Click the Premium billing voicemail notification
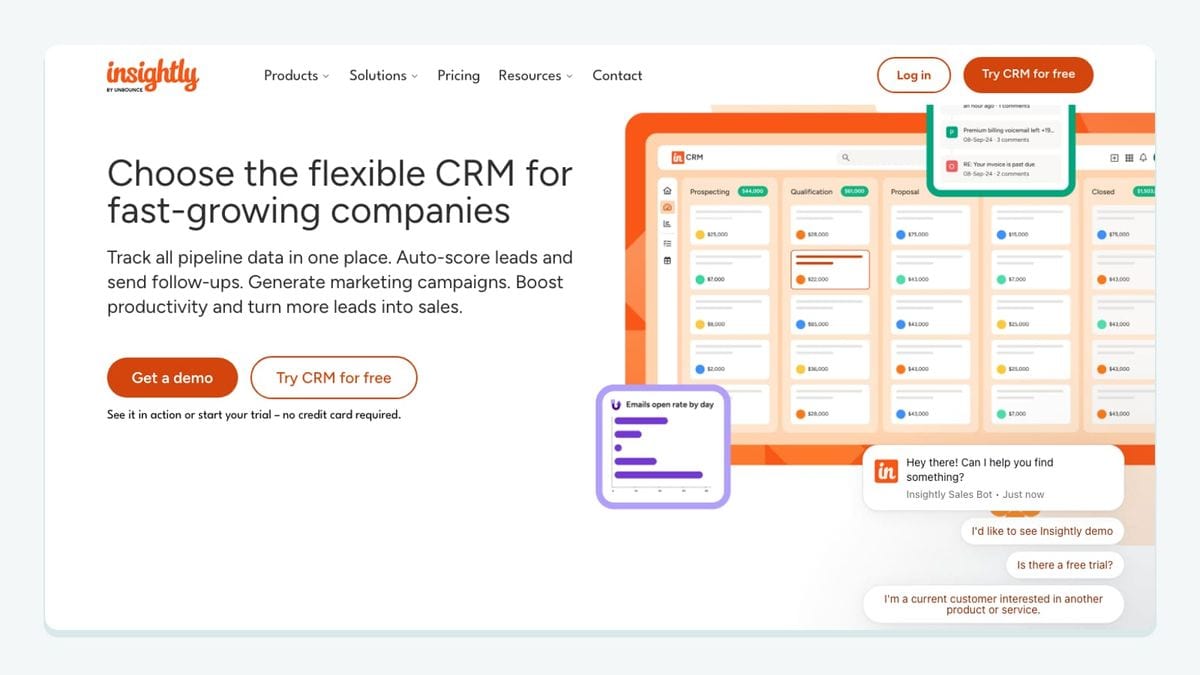Viewport: 1200px width, 675px height. pyautogui.click(x=1001, y=133)
